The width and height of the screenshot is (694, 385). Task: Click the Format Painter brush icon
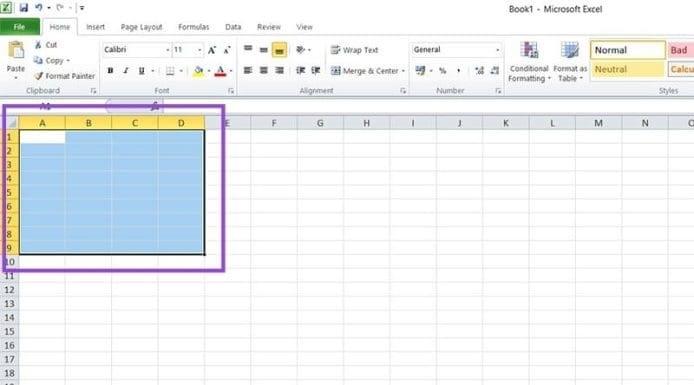(x=39, y=76)
